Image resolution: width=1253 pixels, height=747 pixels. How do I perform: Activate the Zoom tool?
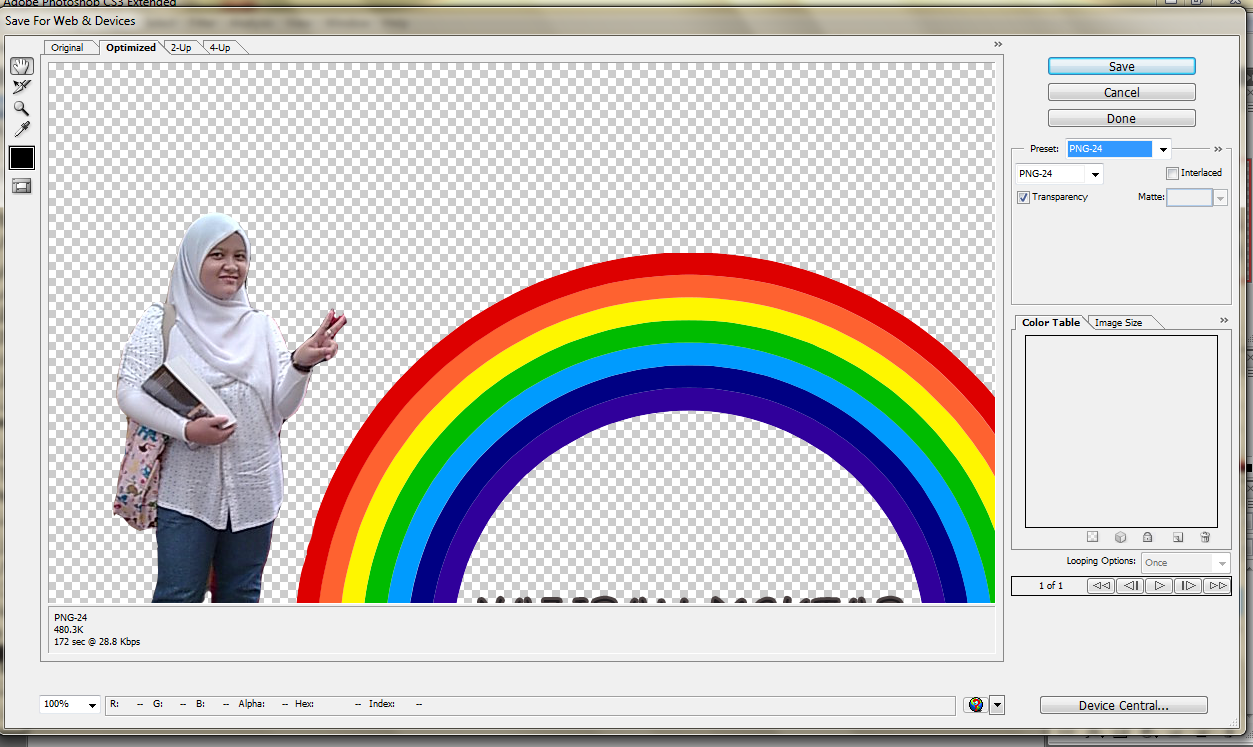pyautogui.click(x=21, y=108)
